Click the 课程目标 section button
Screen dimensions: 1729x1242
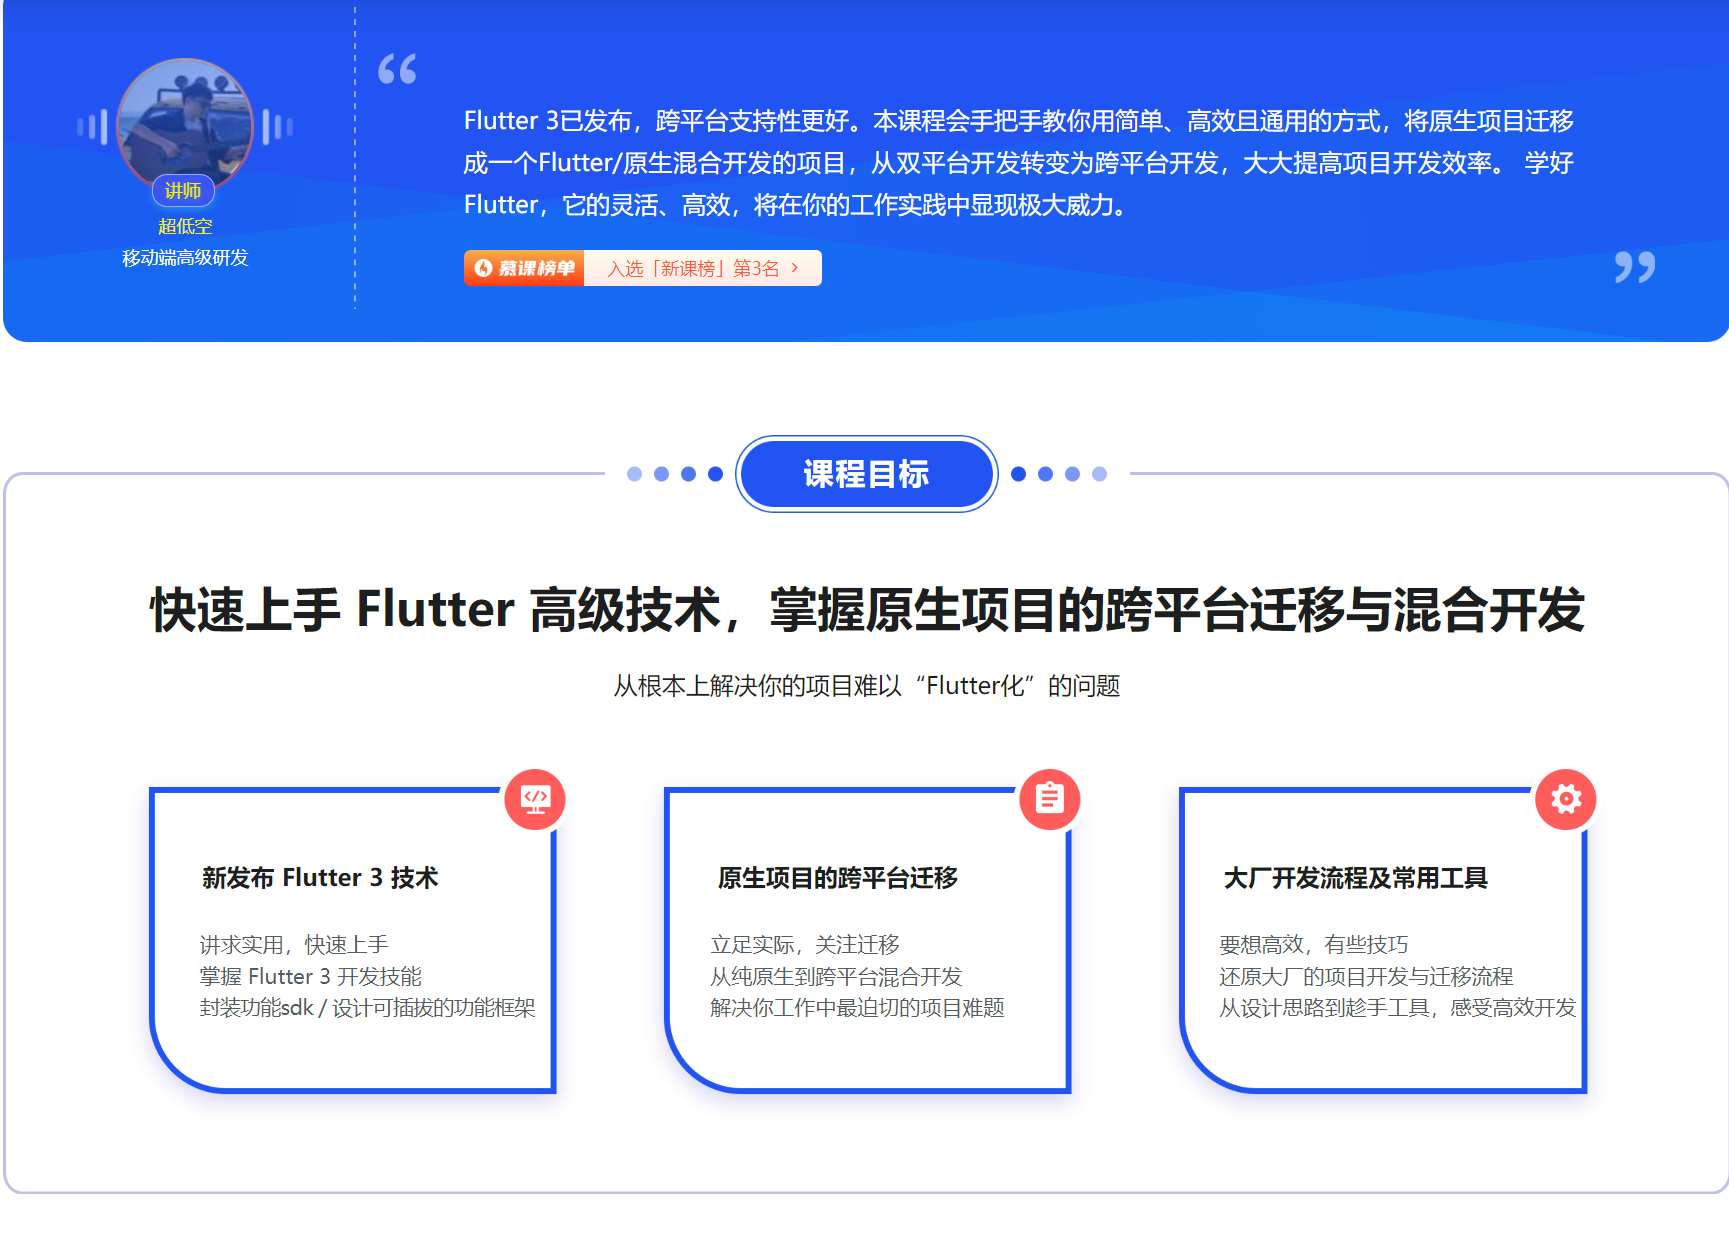(867, 474)
